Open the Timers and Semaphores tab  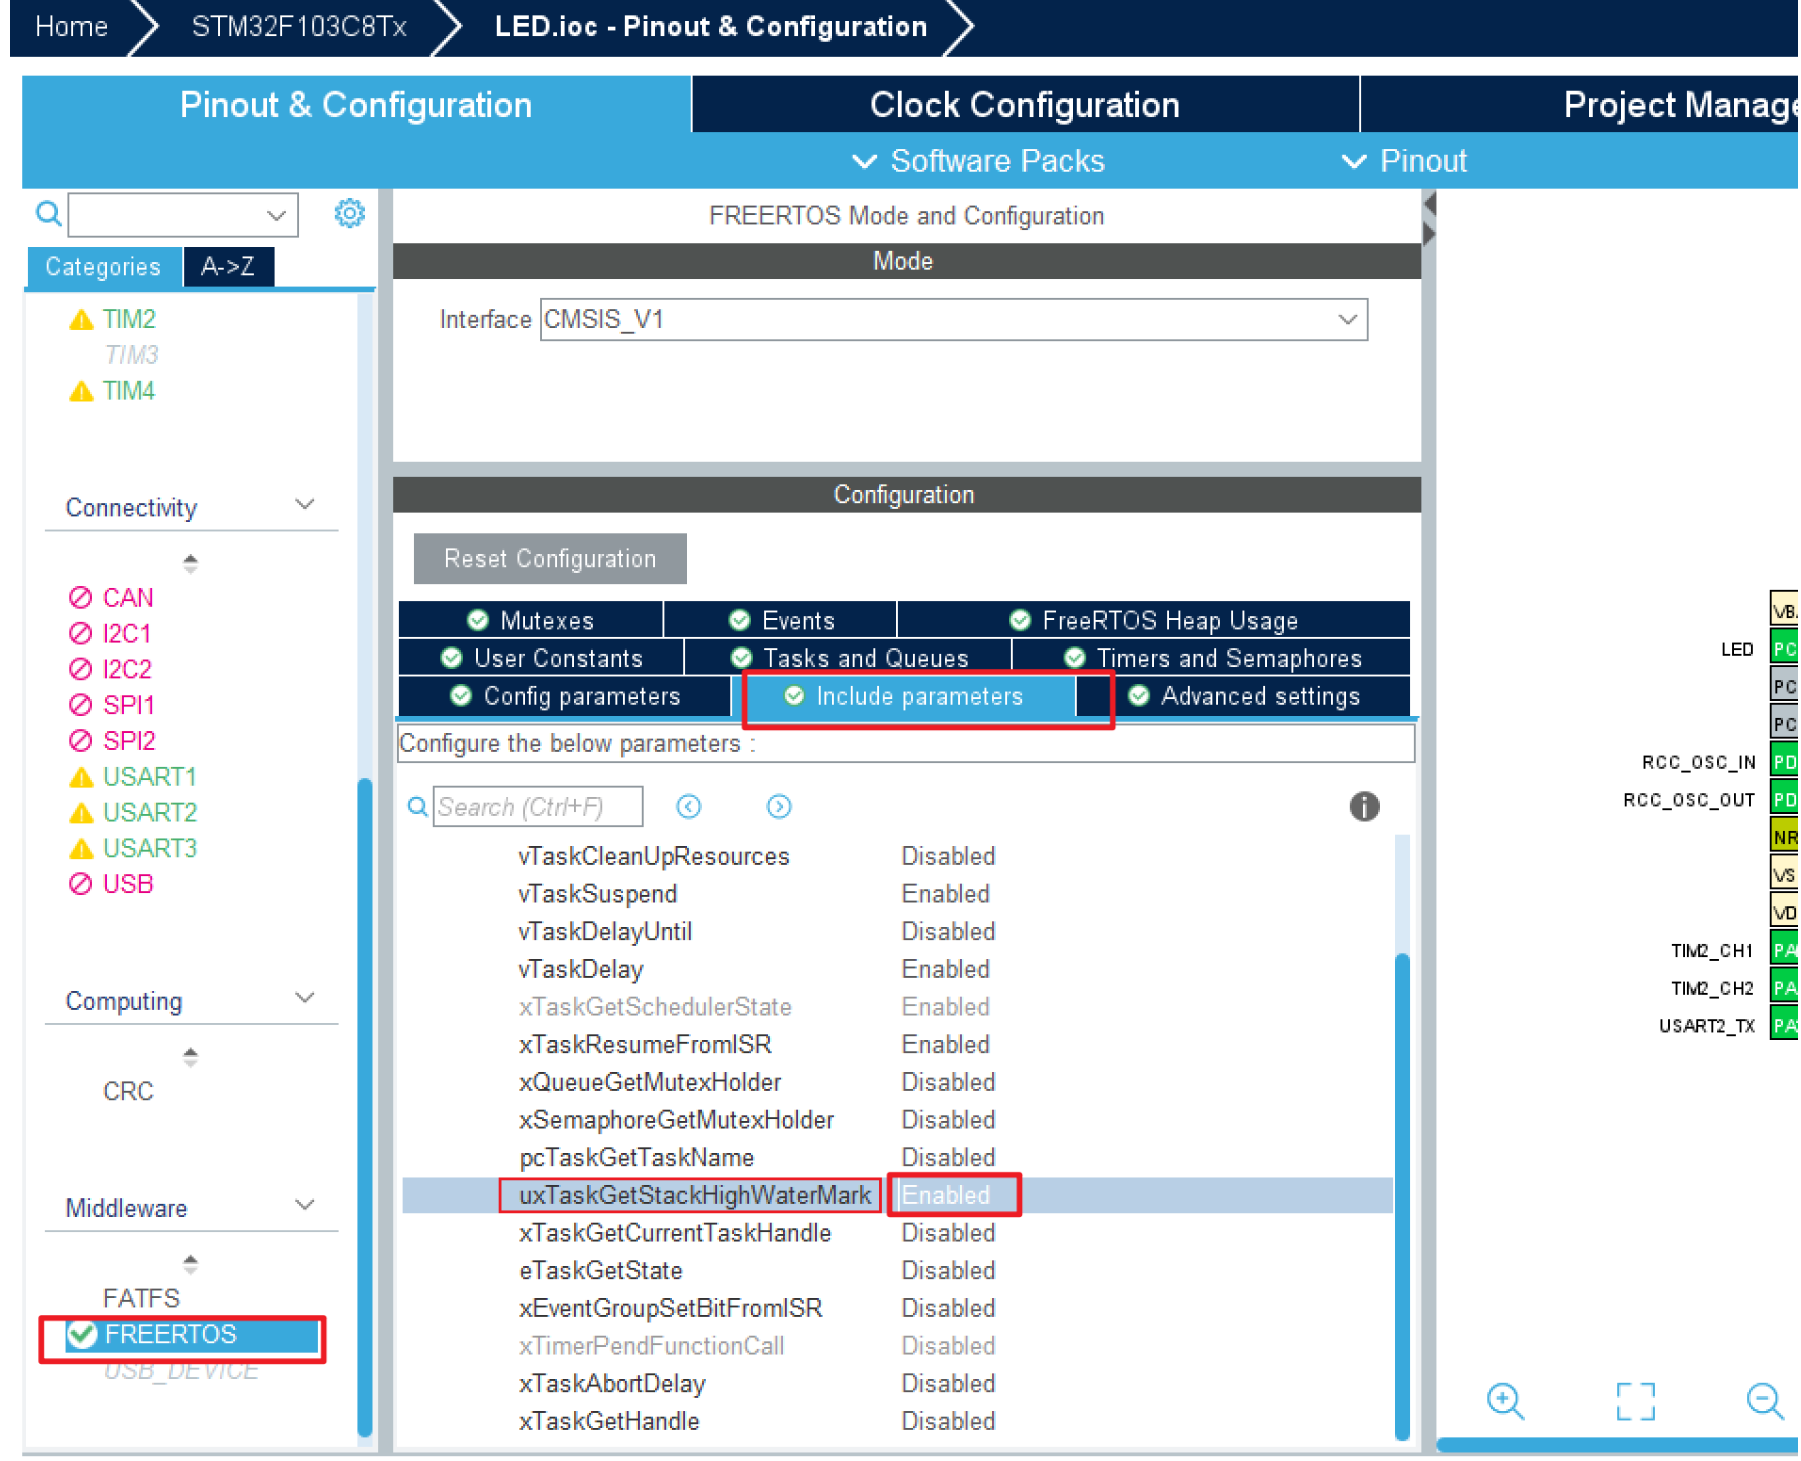(x=1212, y=658)
